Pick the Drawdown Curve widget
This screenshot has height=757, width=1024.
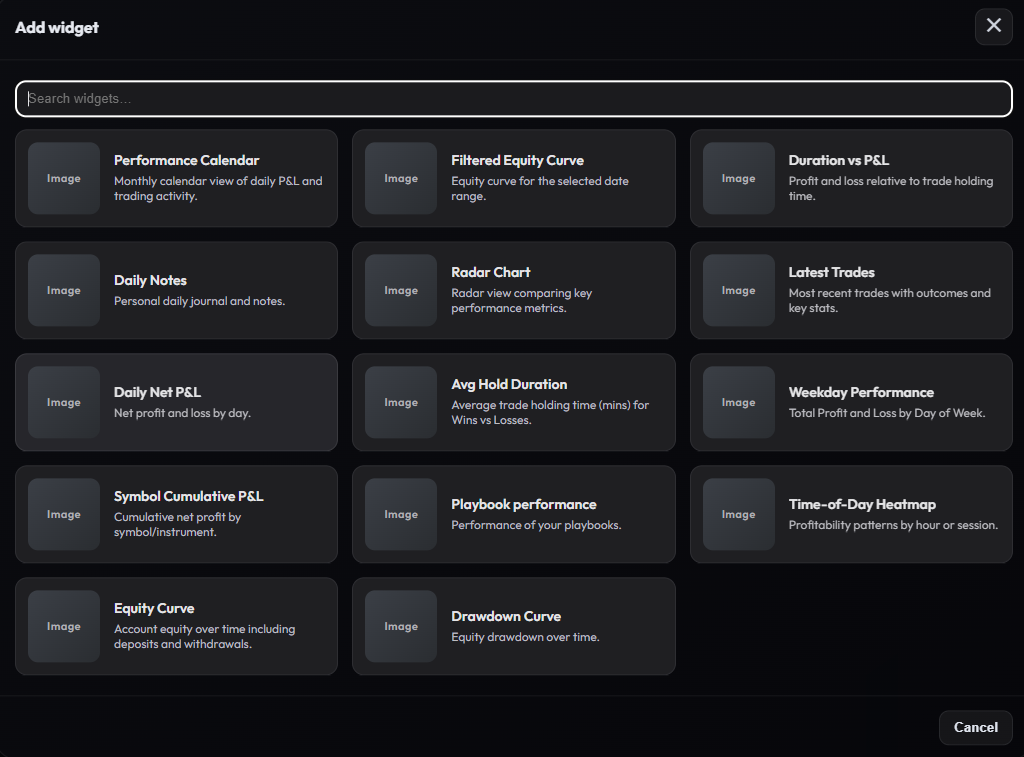(x=513, y=626)
